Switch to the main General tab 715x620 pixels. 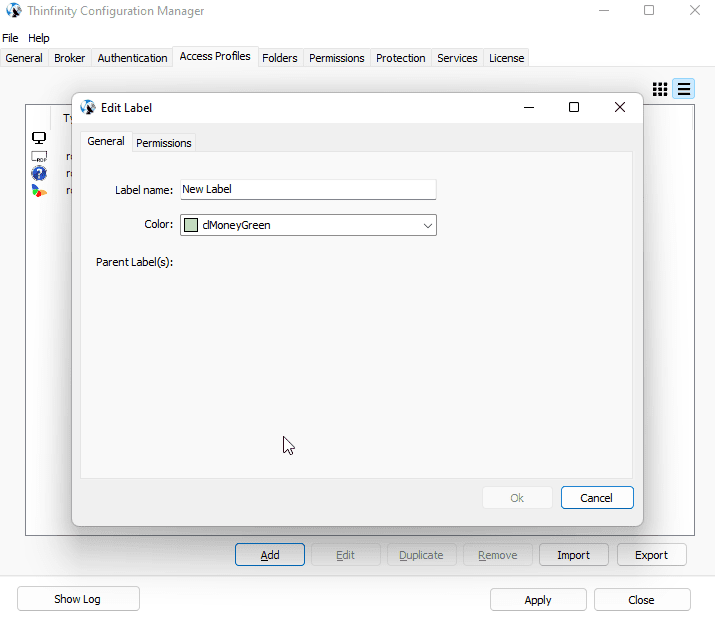[x=24, y=58]
